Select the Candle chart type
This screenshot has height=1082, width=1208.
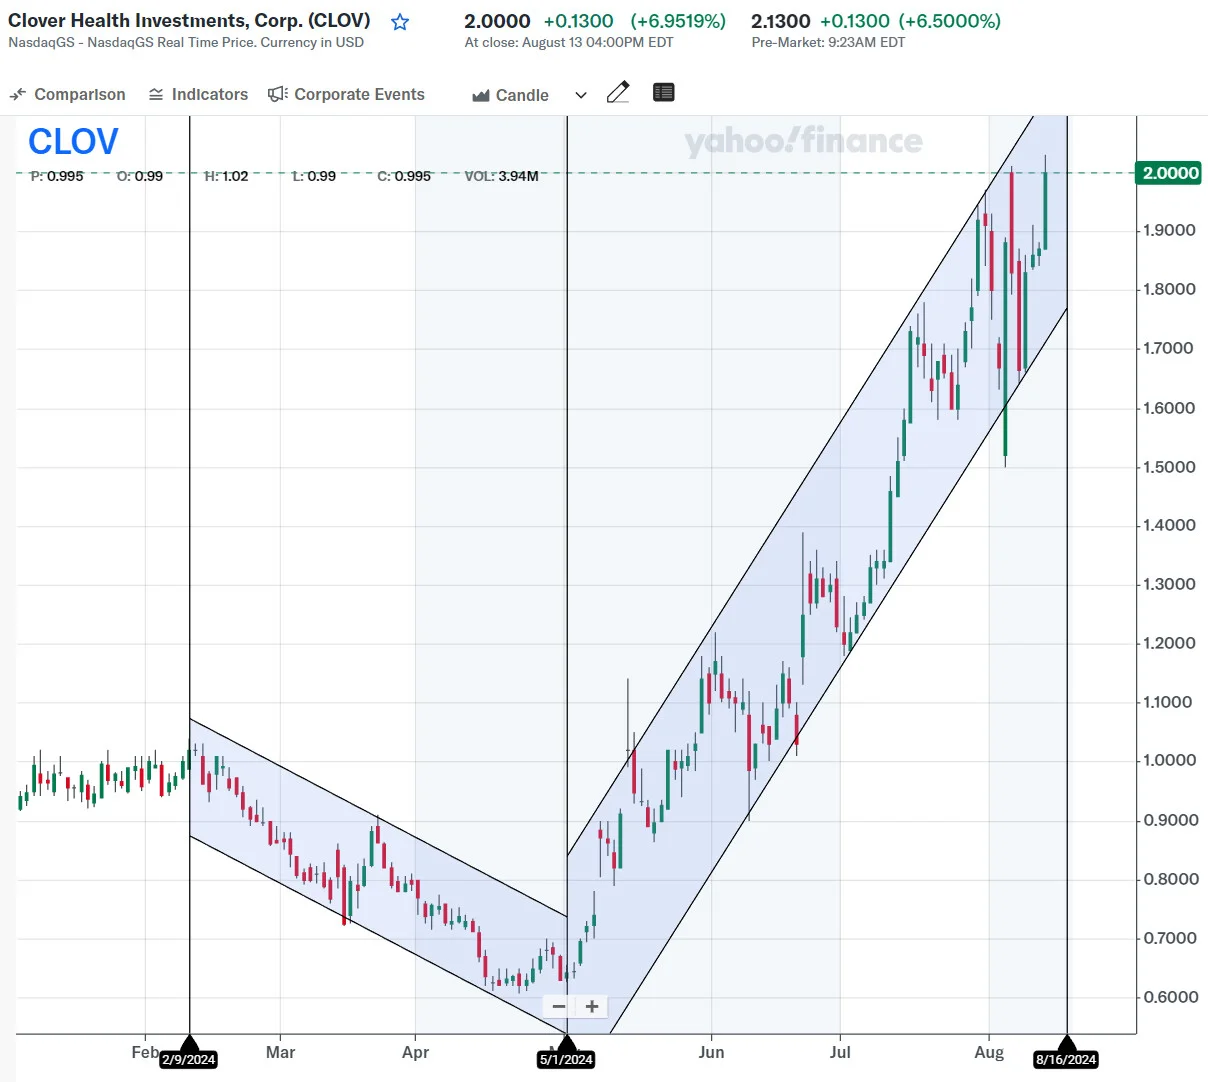[510, 95]
